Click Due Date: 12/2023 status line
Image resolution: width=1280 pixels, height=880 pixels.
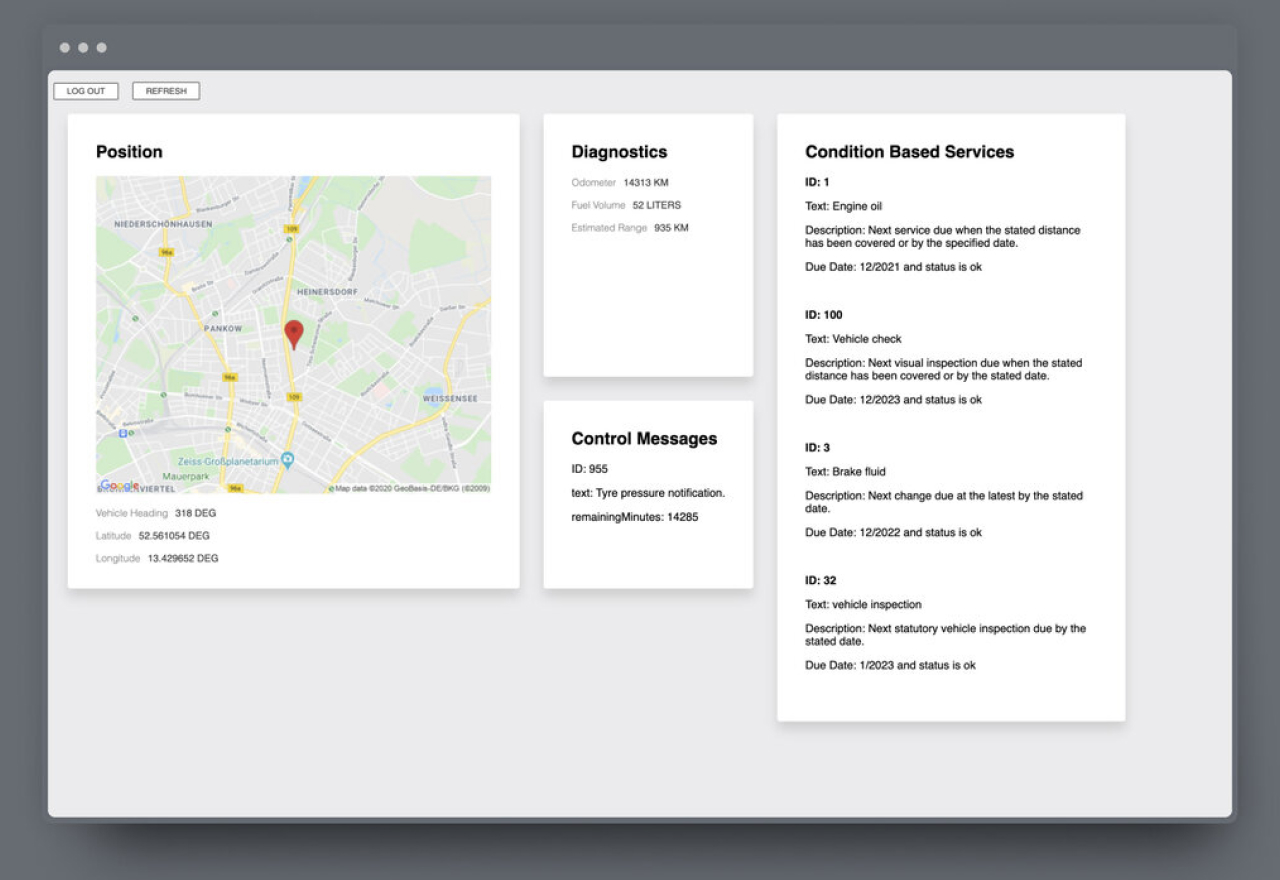coord(894,400)
